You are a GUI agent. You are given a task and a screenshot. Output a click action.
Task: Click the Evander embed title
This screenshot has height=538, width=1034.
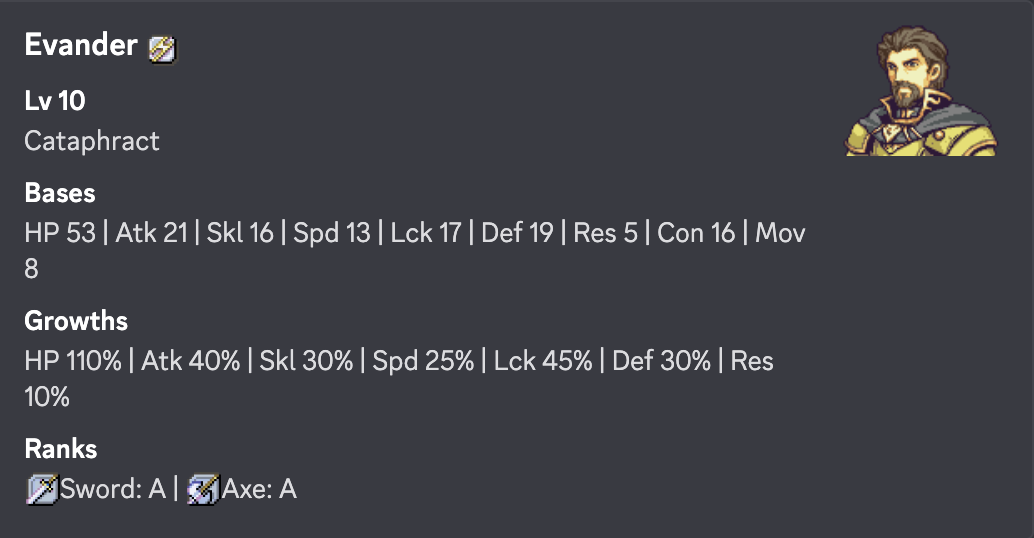point(80,46)
